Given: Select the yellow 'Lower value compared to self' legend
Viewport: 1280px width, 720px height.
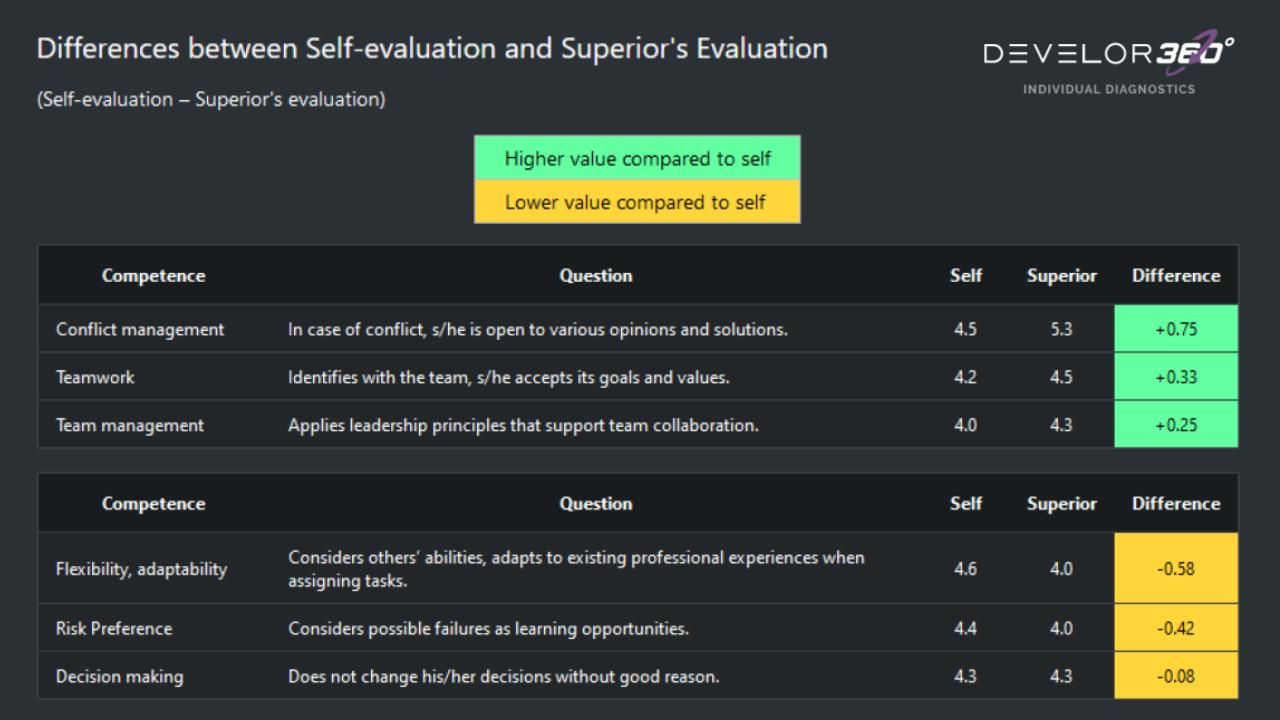Looking at the screenshot, I should (637, 202).
